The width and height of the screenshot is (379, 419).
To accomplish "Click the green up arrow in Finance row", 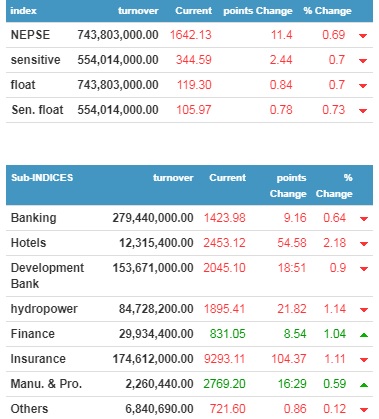I will 364,335.
